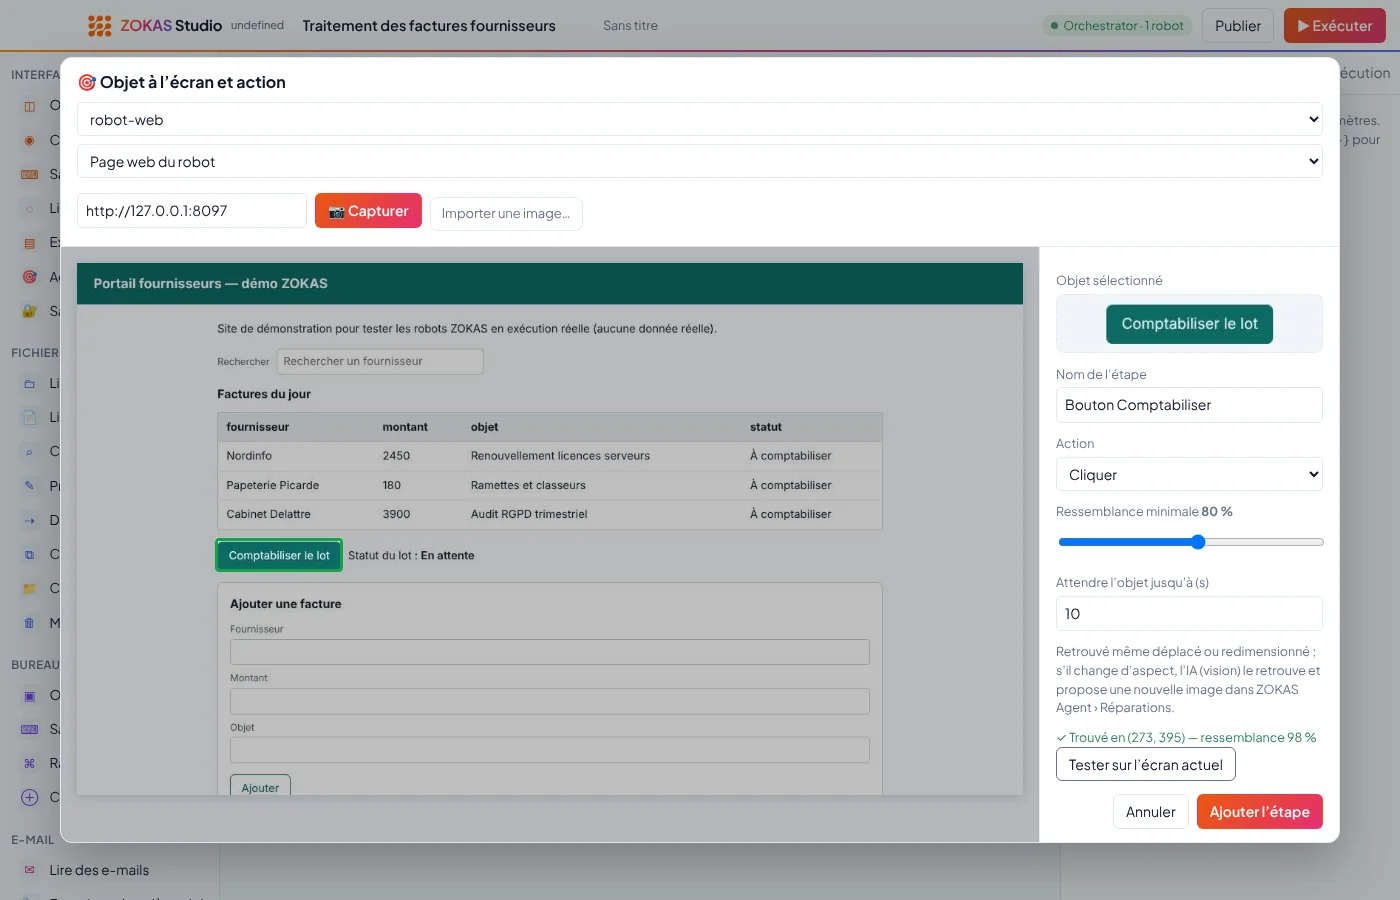The image size is (1400, 900).
Task: Select the Comptabiliser le lot button in capture
Action: (279, 555)
